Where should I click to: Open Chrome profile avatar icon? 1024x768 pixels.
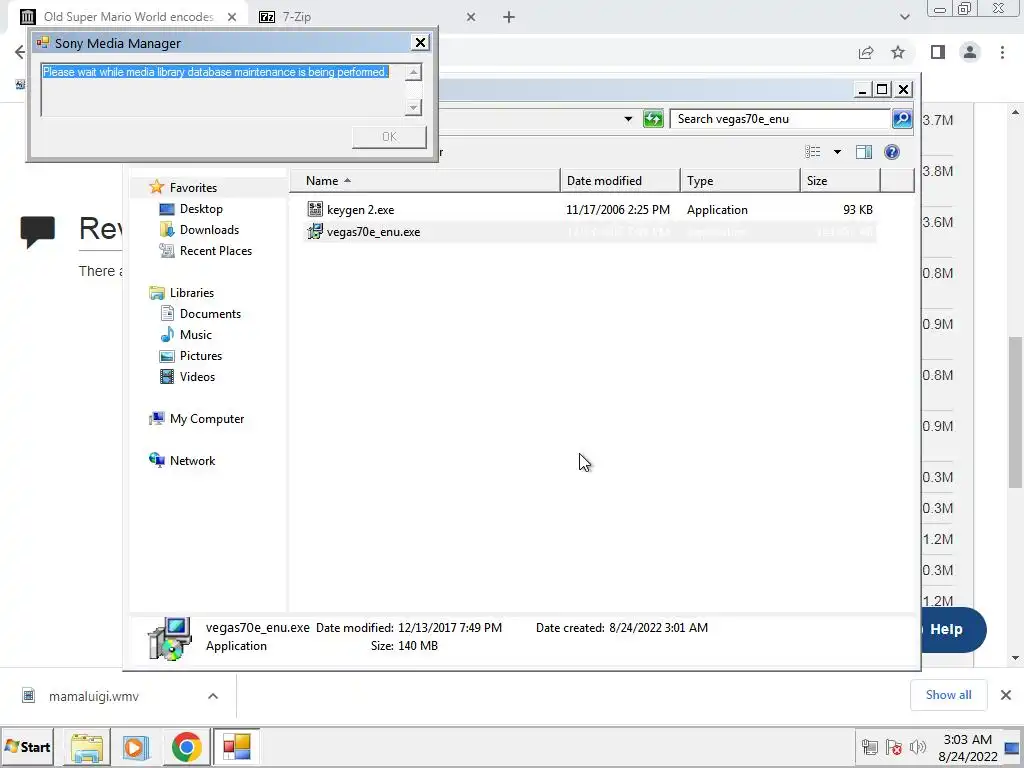click(x=970, y=52)
